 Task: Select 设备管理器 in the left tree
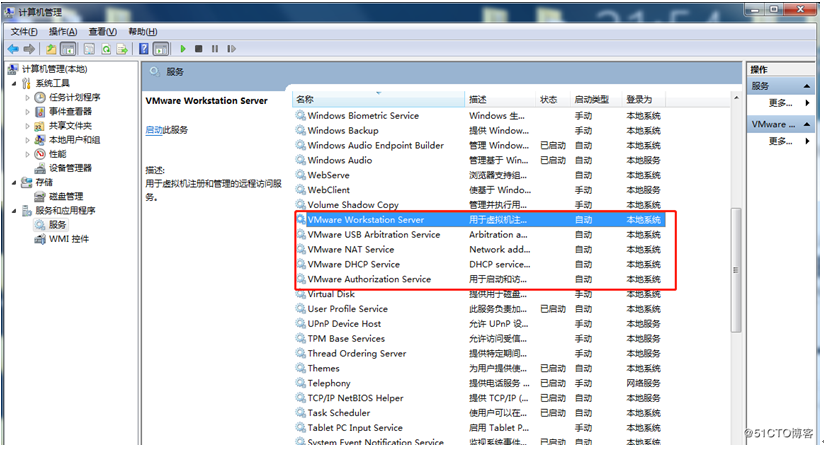coord(70,168)
